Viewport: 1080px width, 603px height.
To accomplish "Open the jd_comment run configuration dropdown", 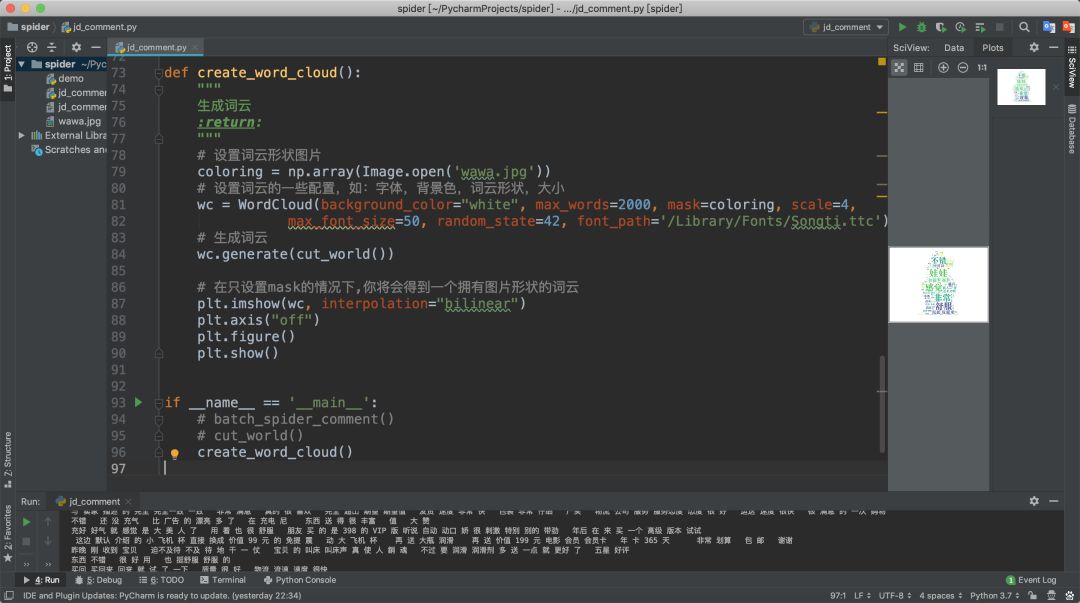I will pos(845,27).
